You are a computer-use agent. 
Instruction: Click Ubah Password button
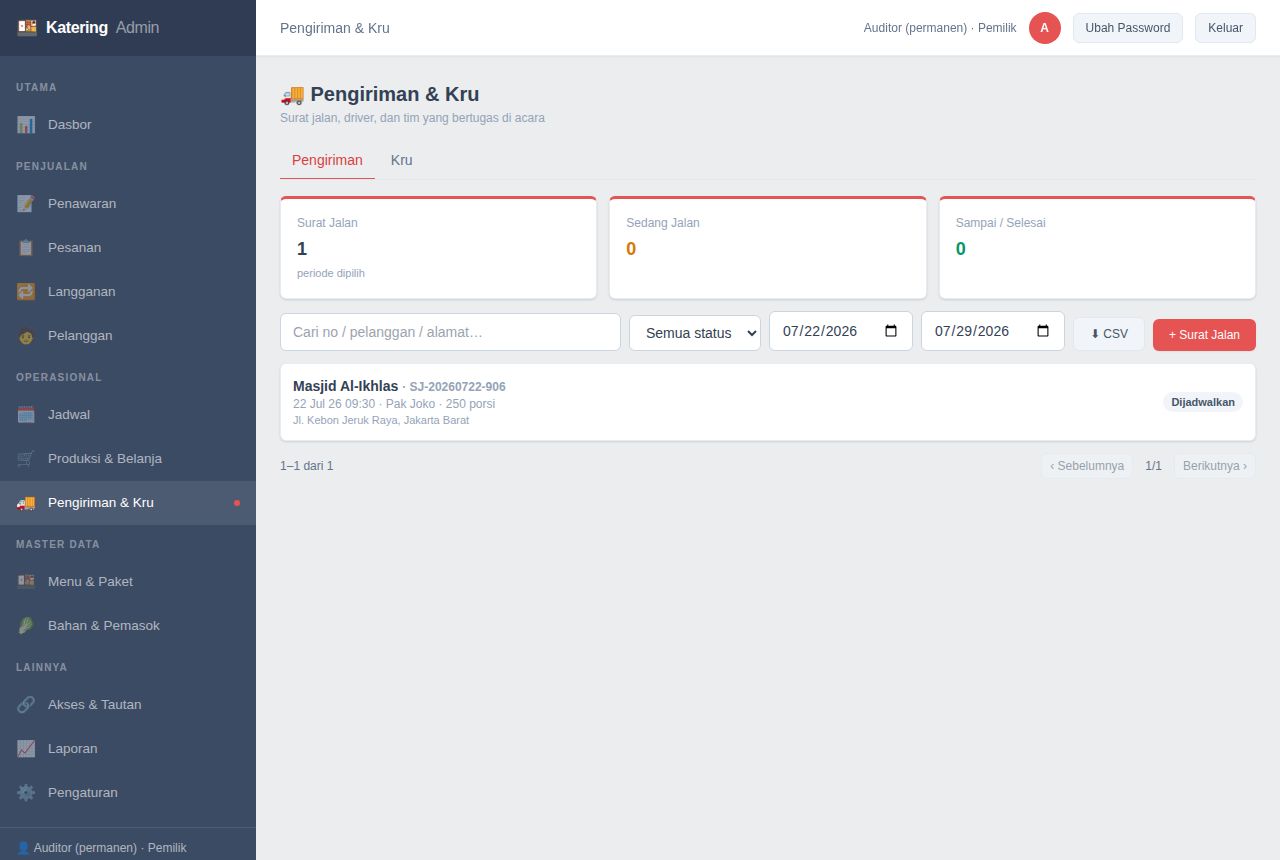pos(1128,28)
